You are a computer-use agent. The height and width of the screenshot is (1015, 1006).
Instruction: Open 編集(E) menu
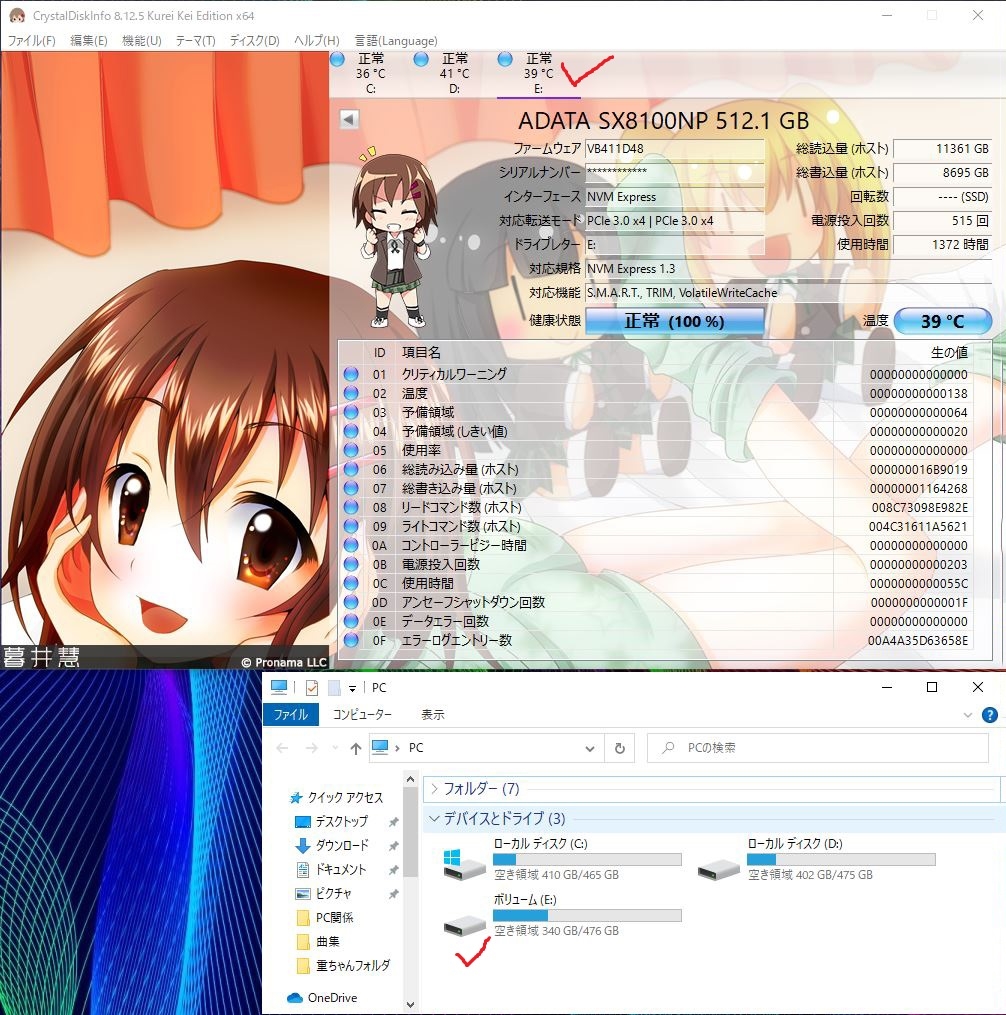click(x=89, y=41)
